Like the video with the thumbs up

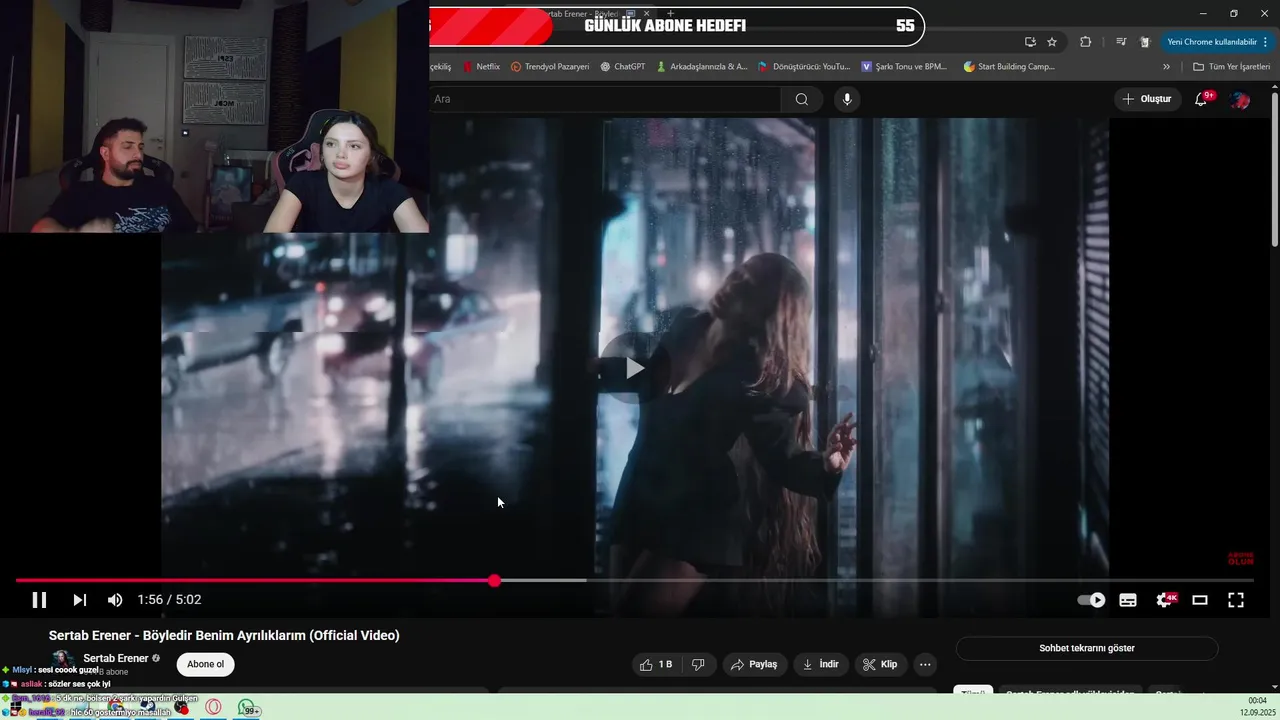click(656, 664)
